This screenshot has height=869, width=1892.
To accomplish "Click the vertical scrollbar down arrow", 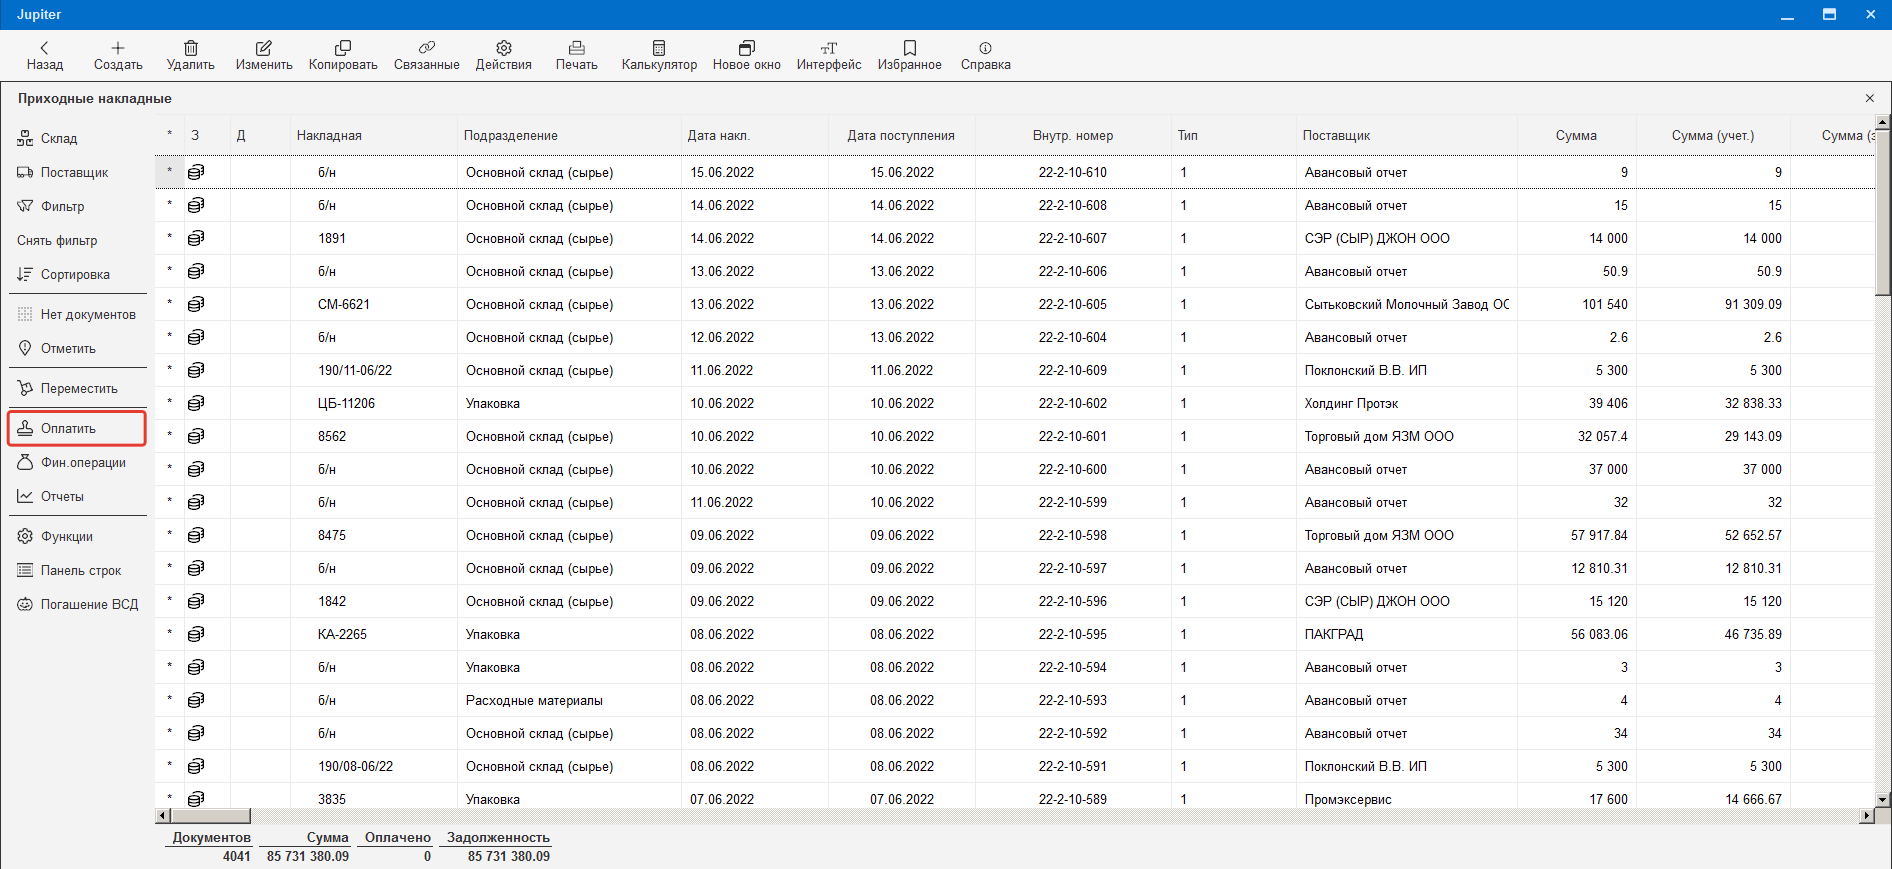I will pos(1883,800).
